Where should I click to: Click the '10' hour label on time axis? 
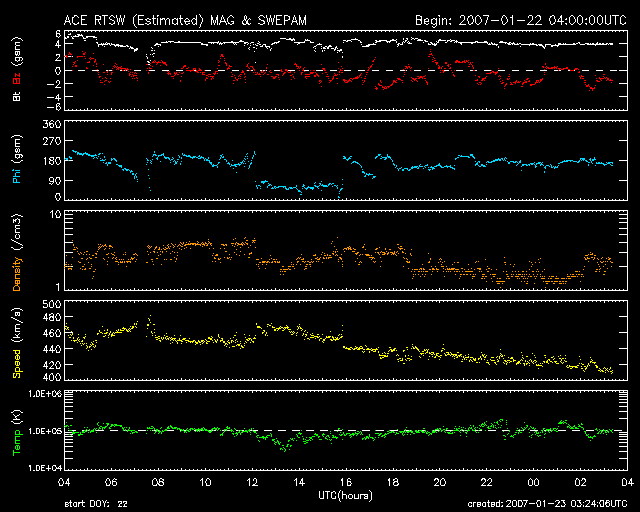pyautogui.click(x=205, y=483)
